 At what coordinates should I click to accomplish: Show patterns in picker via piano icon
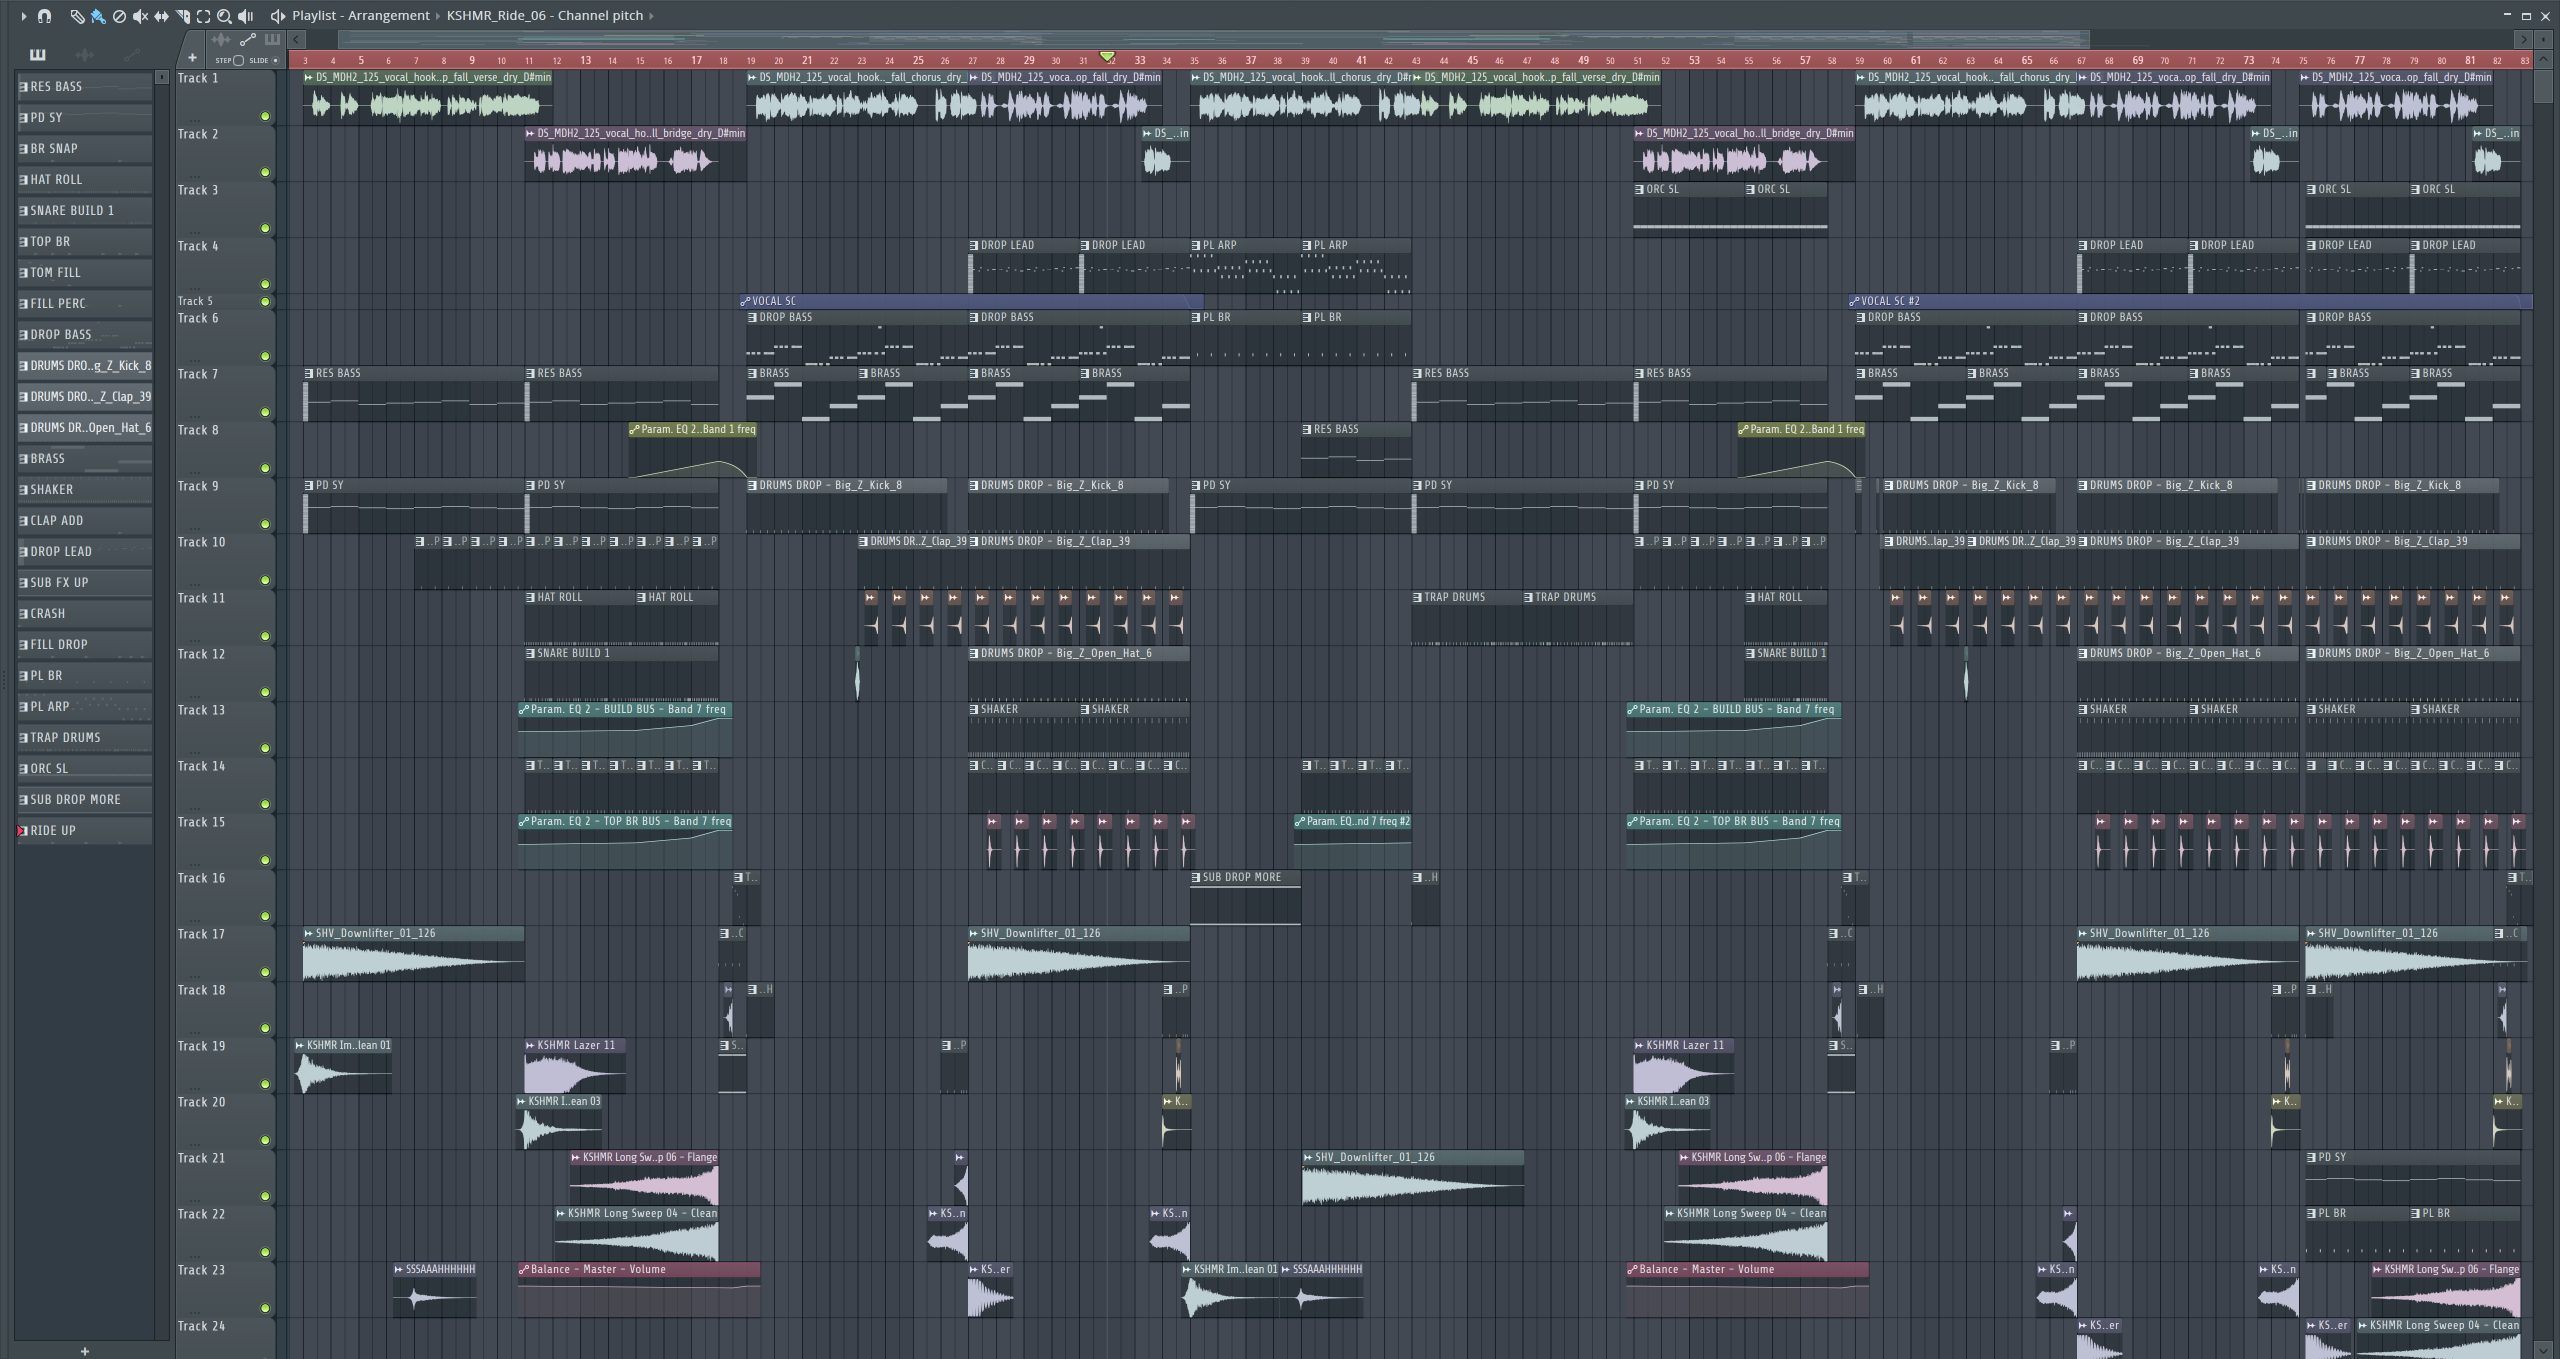[37, 55]
